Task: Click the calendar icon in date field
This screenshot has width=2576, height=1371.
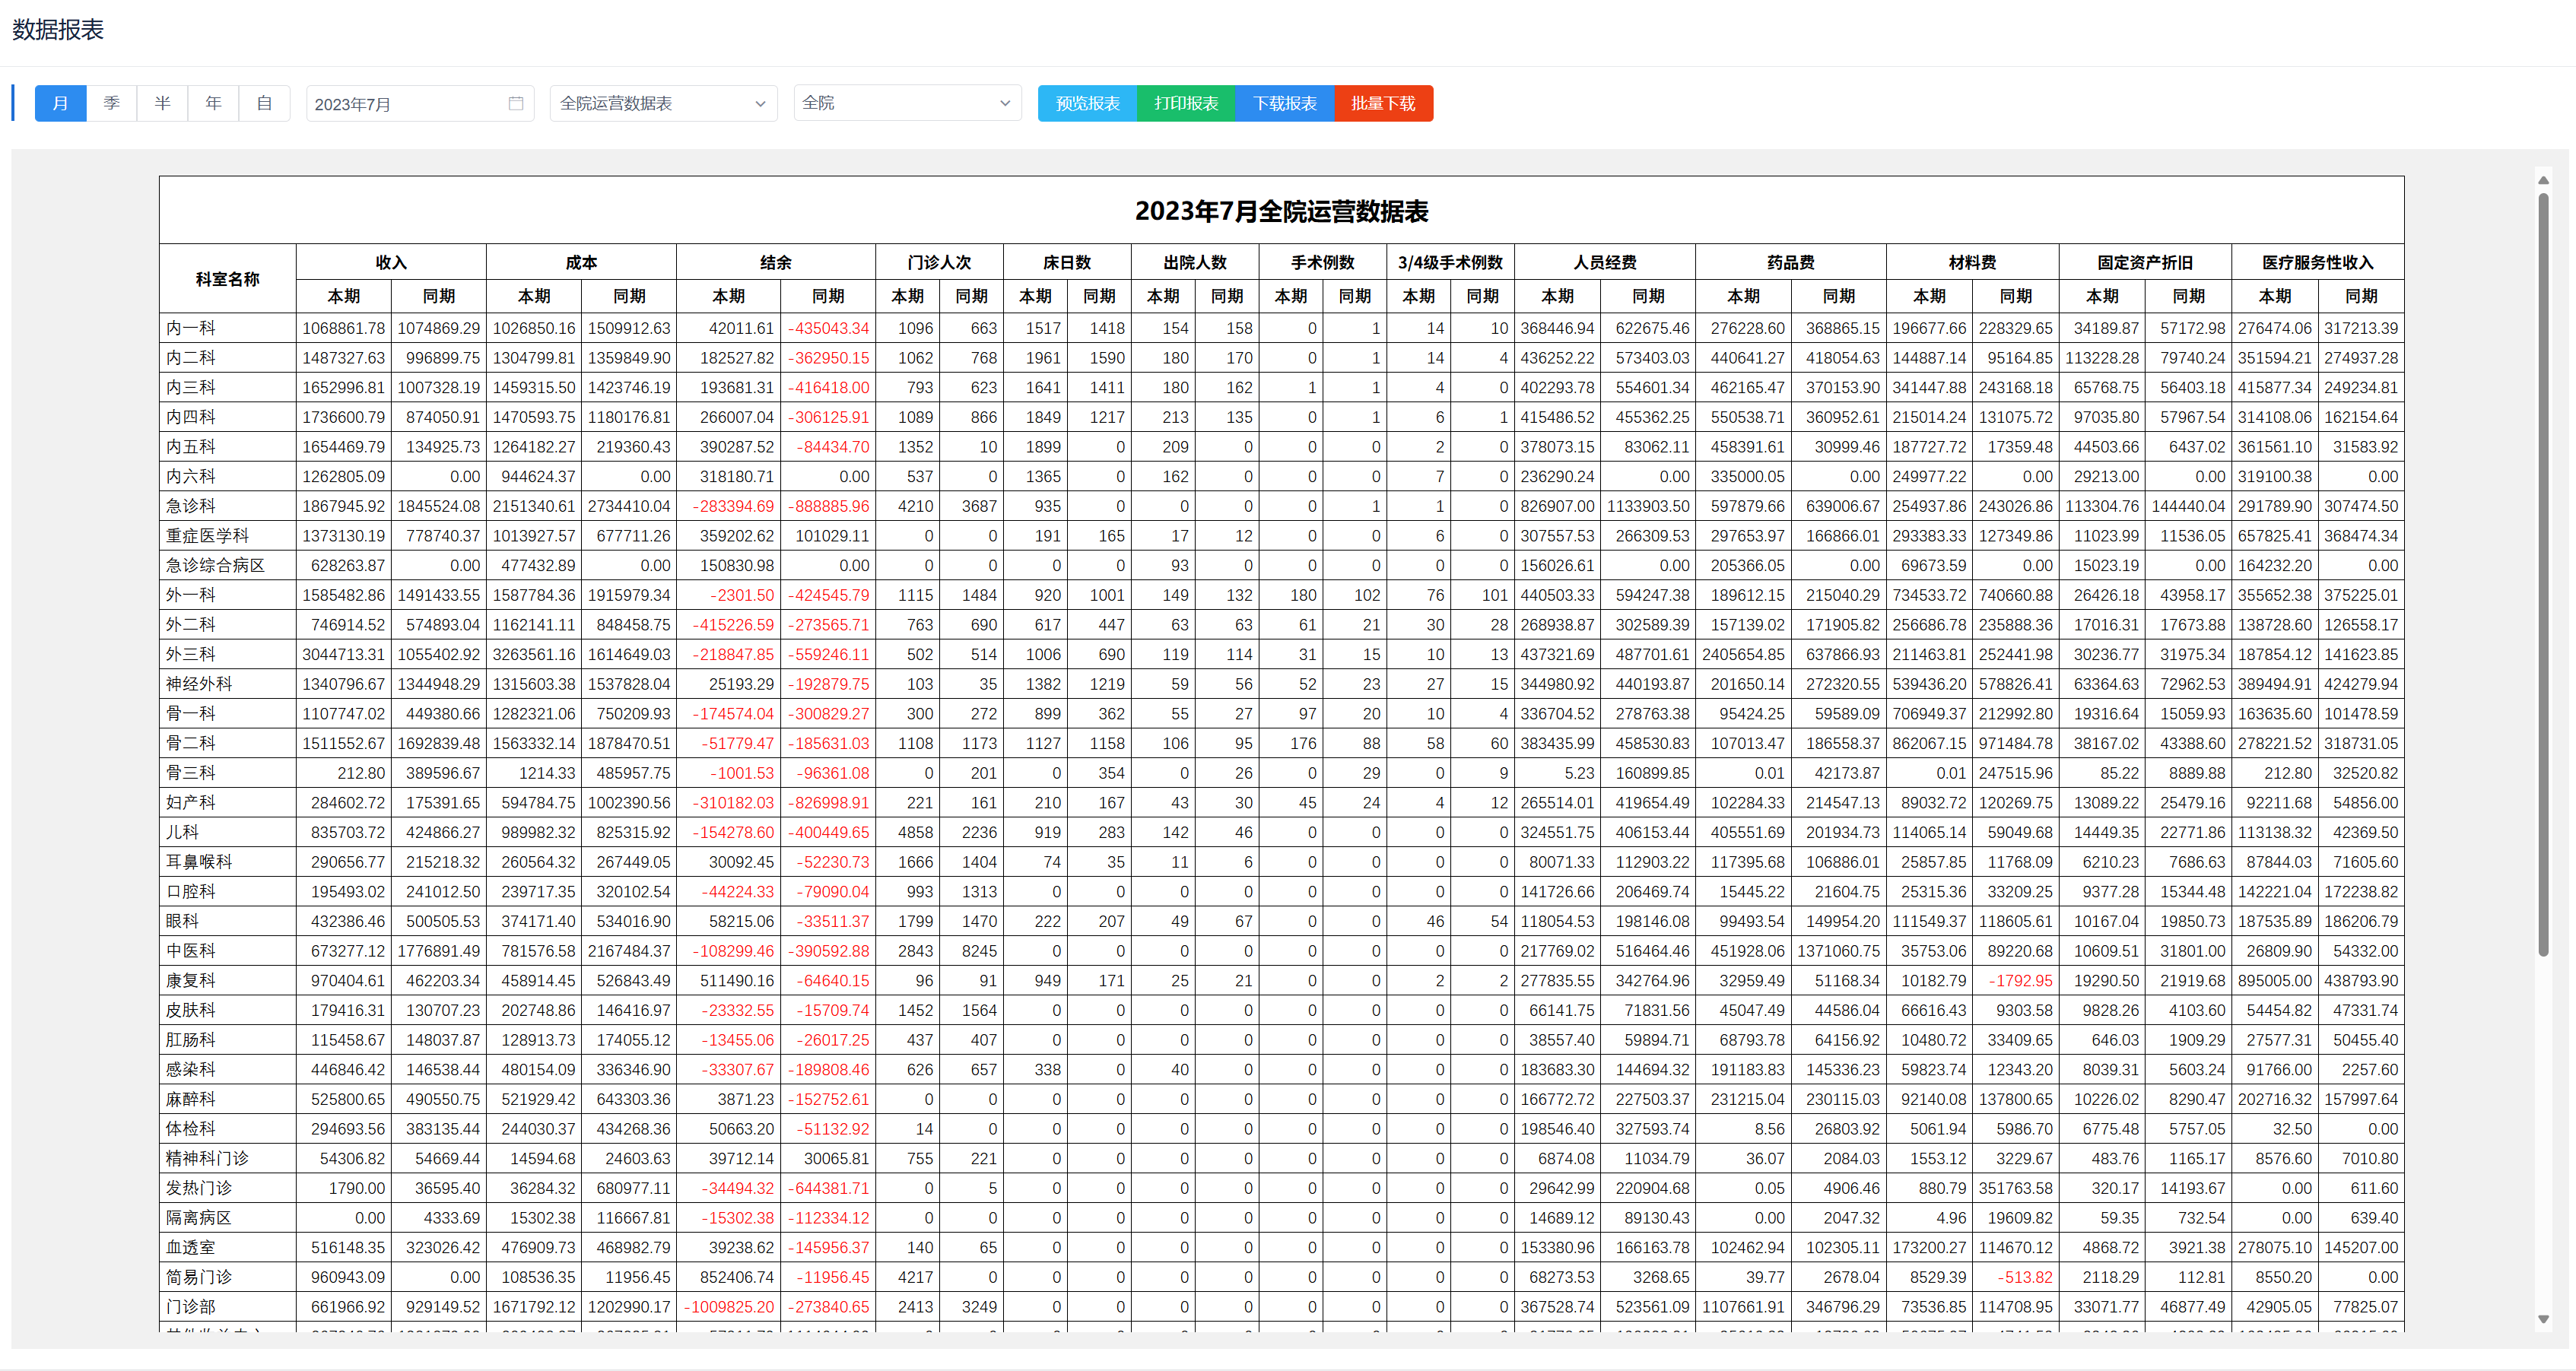Action: 516,103
